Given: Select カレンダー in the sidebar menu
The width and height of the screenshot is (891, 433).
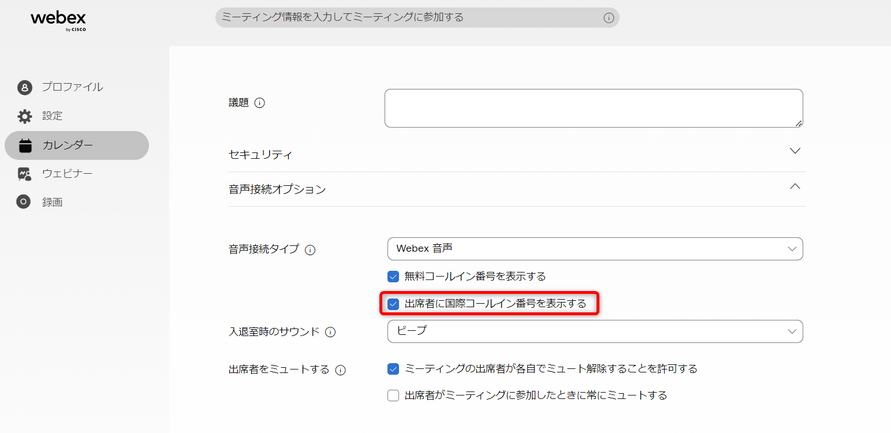Looking at the screenshot, I should (x=77, y=145).
